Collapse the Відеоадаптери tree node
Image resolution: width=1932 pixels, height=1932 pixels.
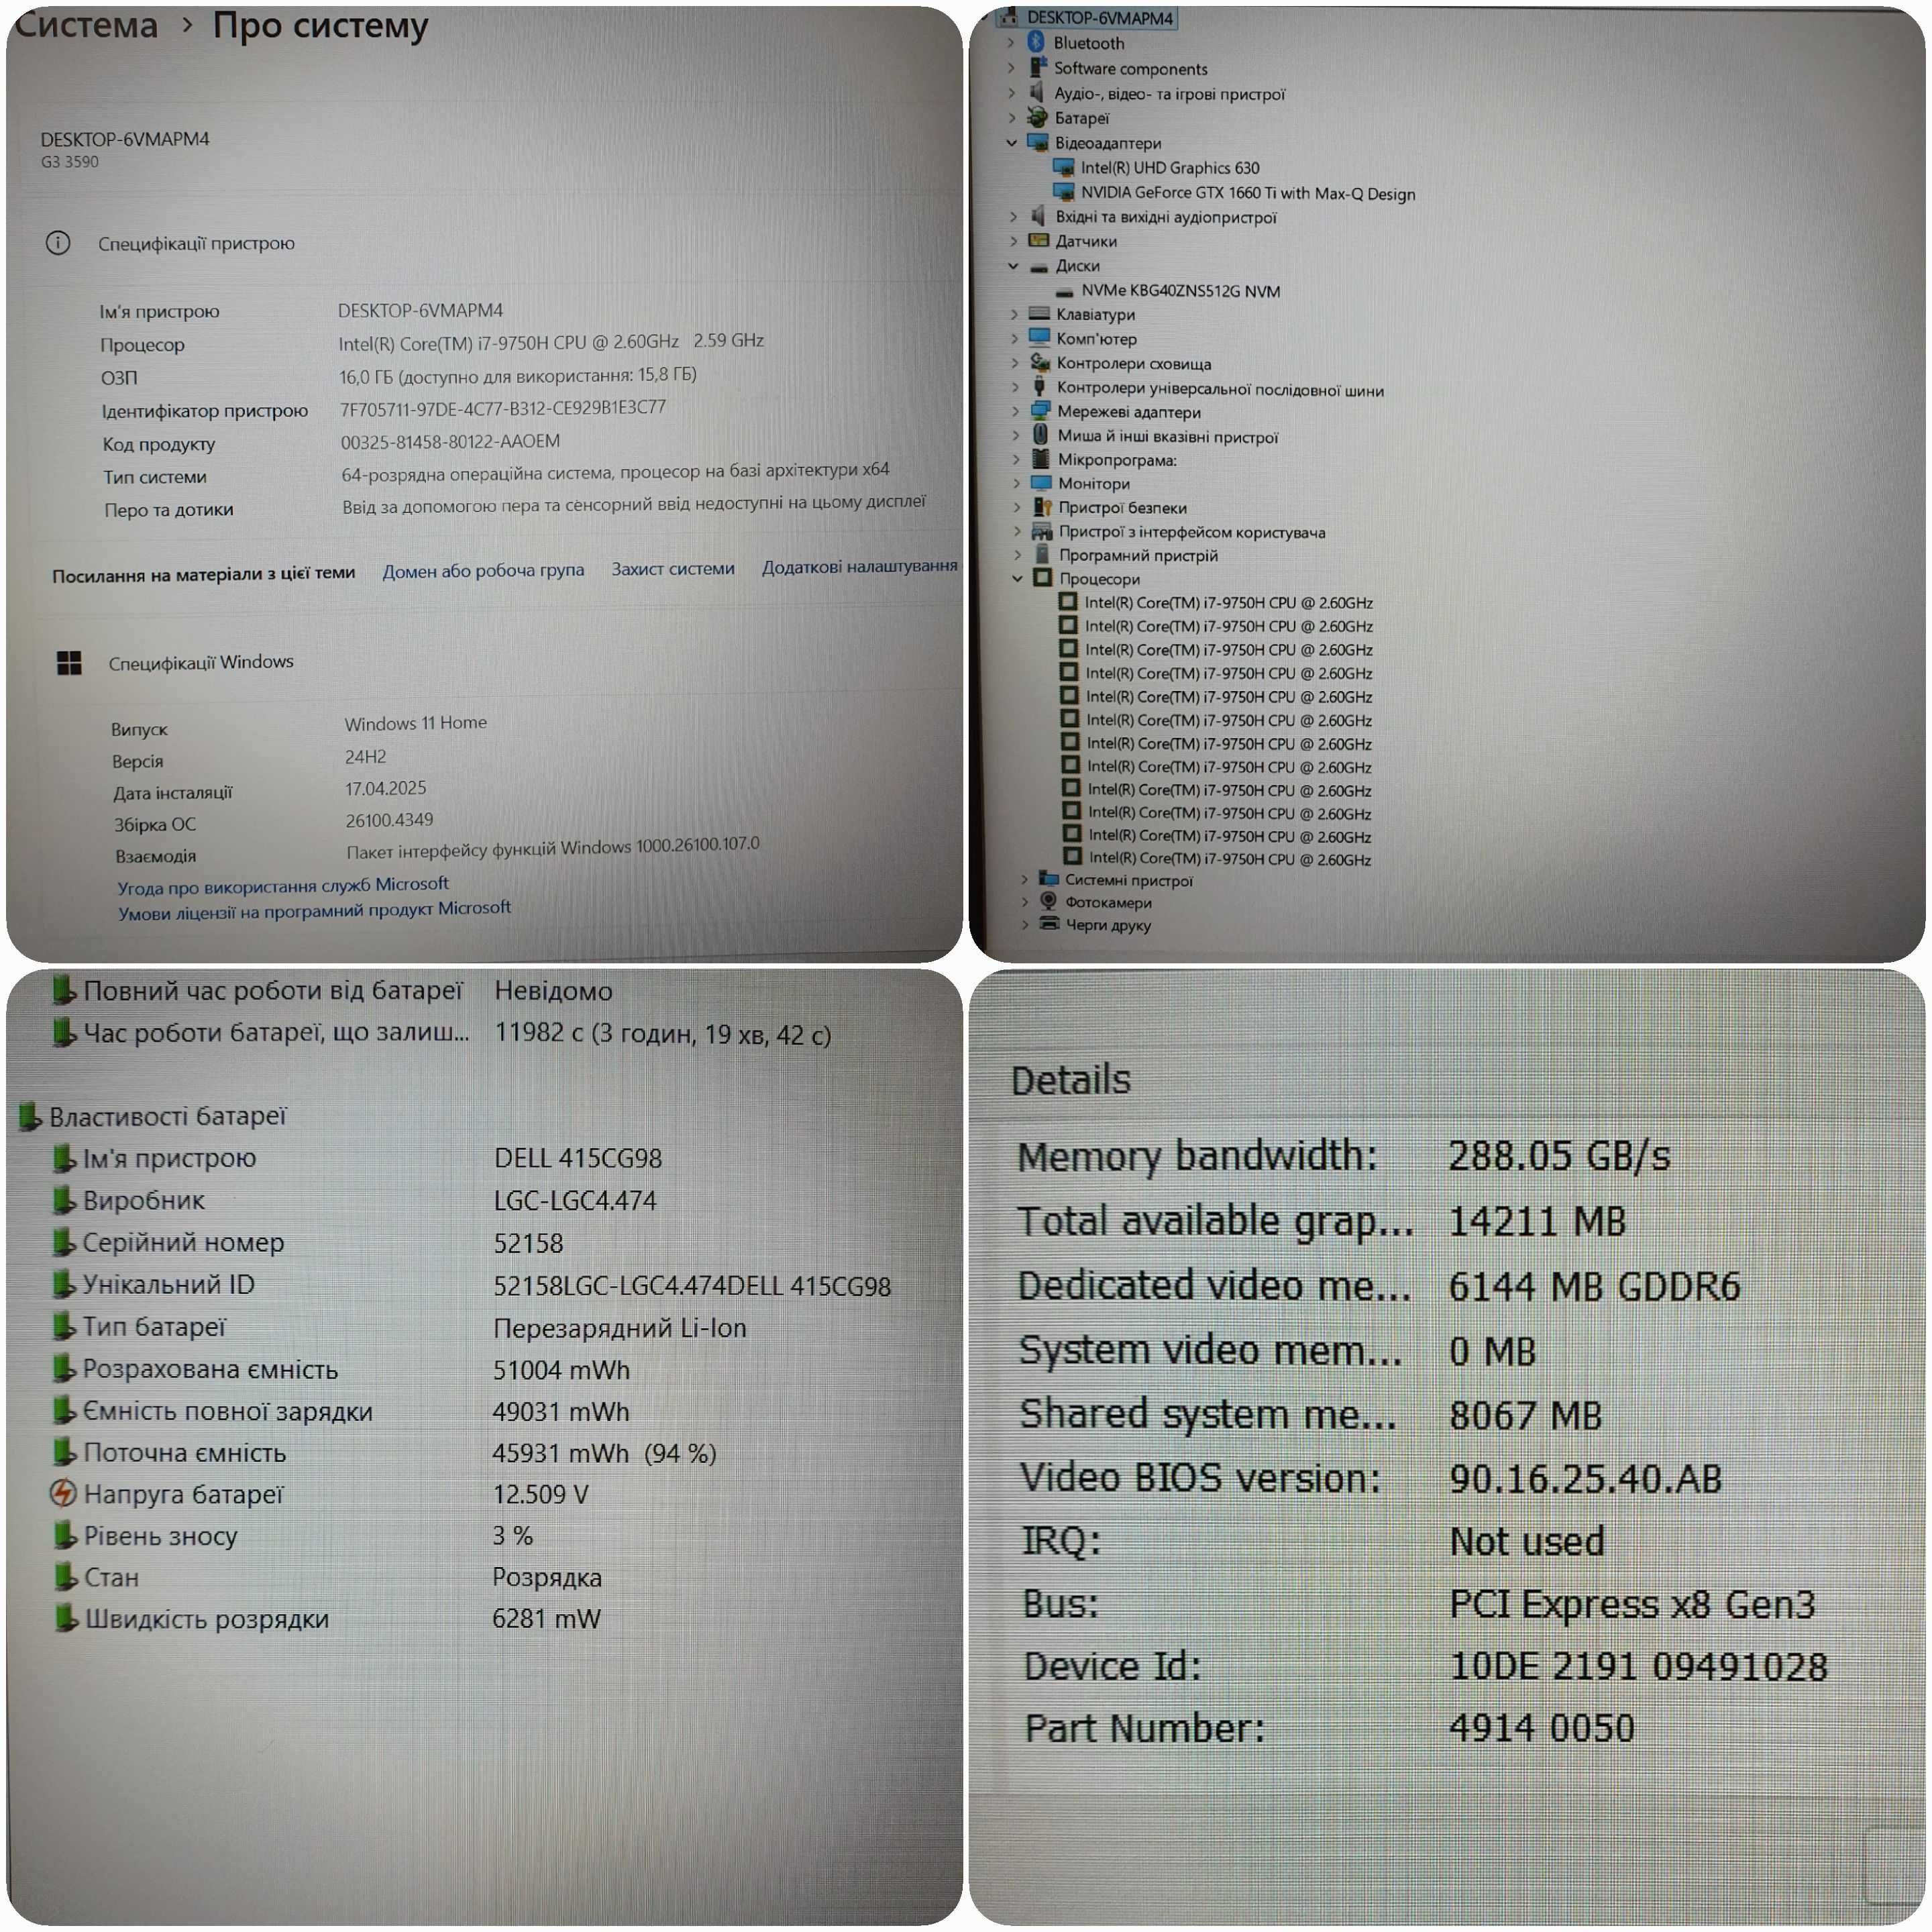point(1012,143)
